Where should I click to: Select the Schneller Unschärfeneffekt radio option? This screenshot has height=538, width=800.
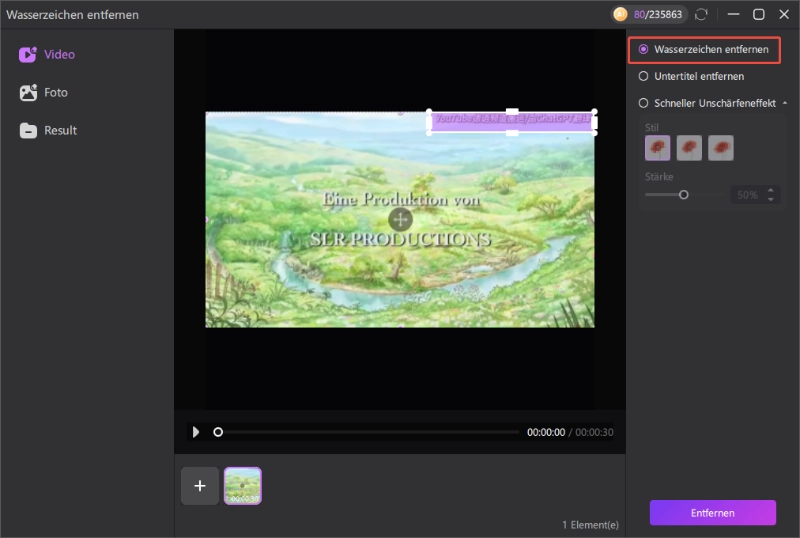tap(707, 103)
